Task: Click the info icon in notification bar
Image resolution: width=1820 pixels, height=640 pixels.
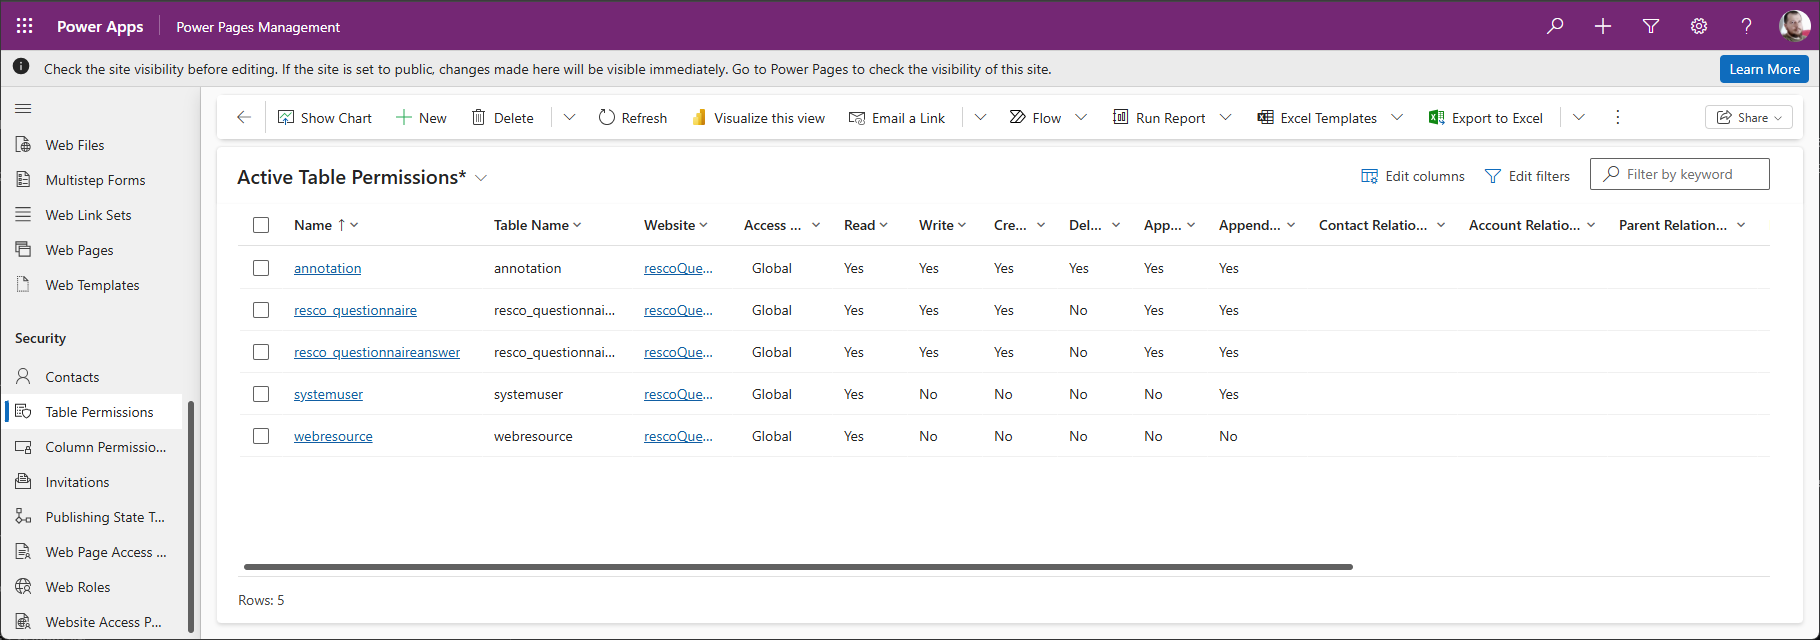Action: pyautogui.click(x=21, y=68)
